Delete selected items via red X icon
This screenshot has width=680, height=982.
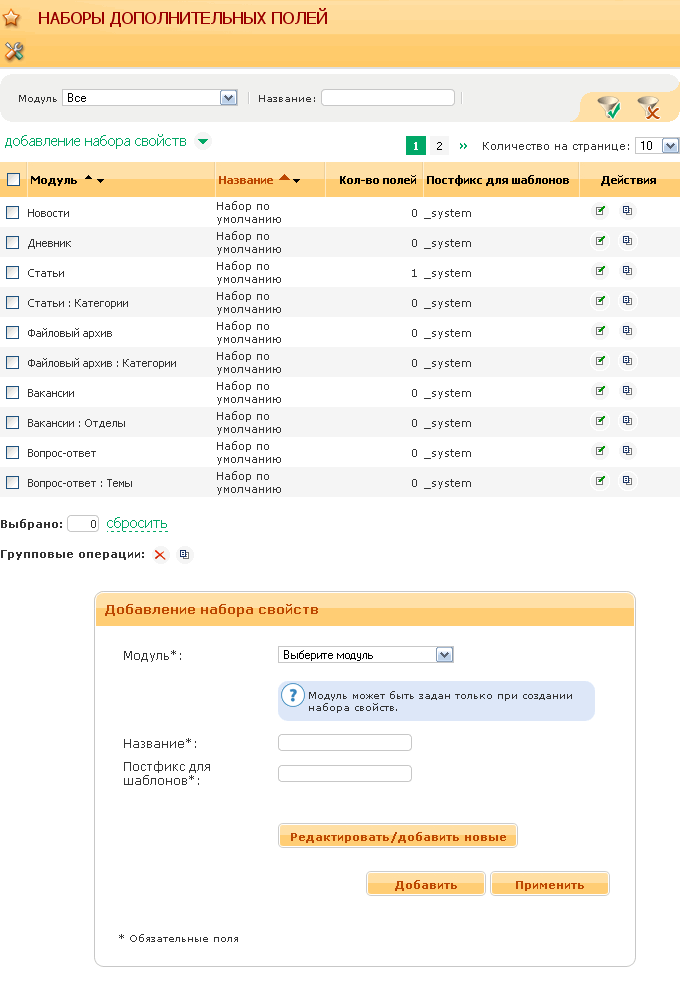(x=159, y=555)
